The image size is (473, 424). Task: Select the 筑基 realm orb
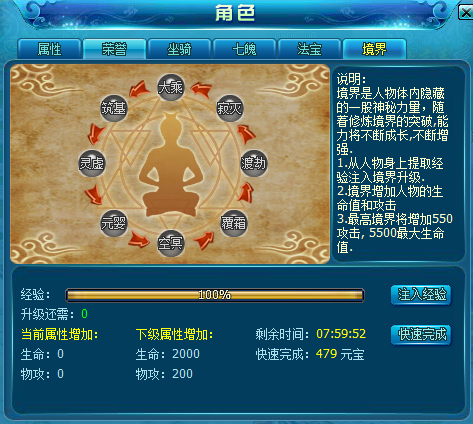114,108
